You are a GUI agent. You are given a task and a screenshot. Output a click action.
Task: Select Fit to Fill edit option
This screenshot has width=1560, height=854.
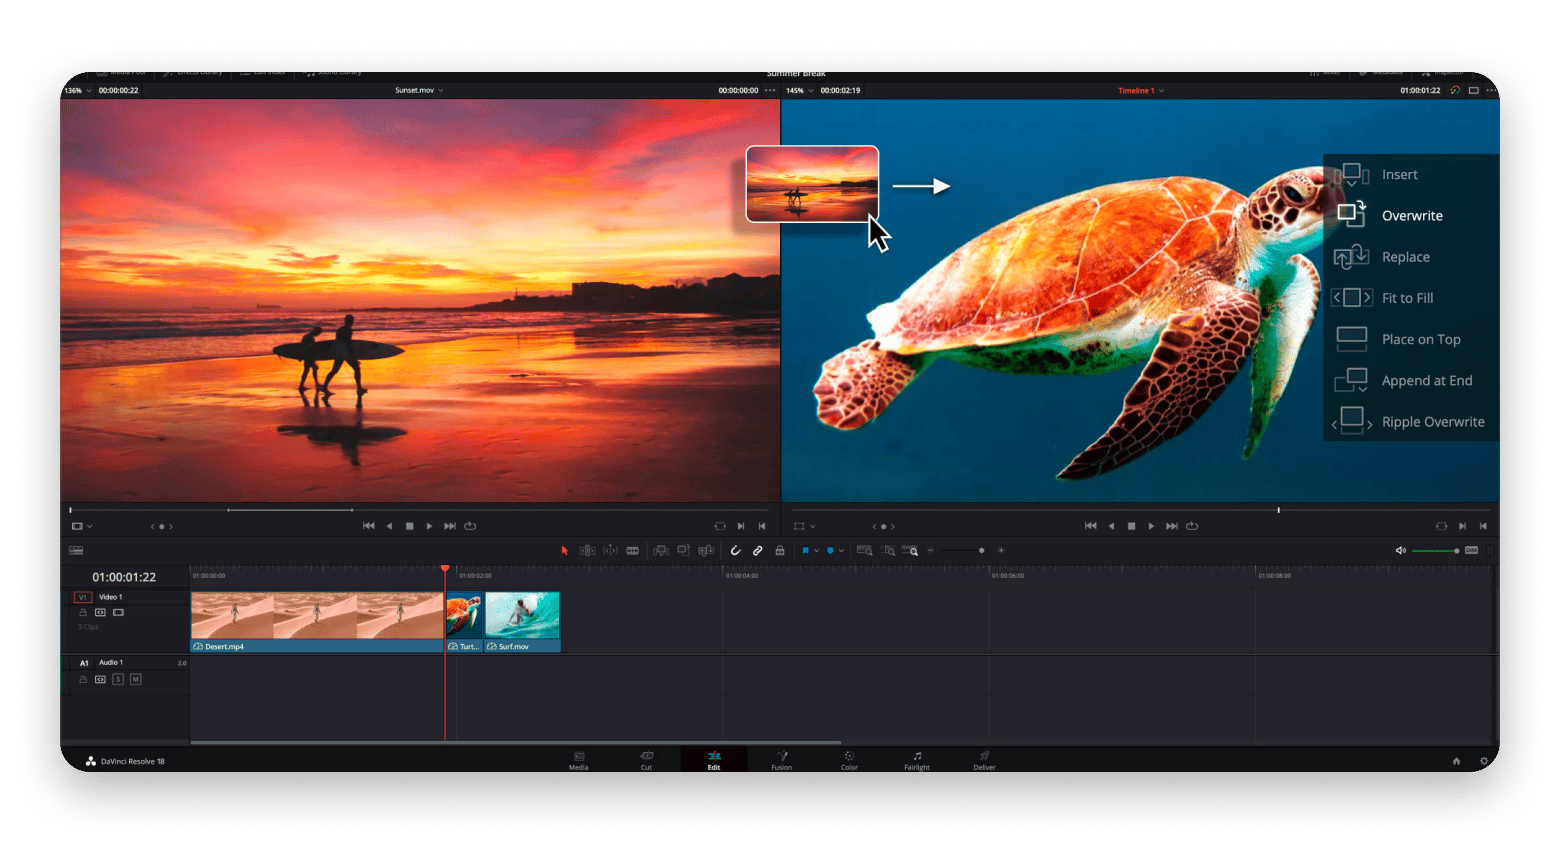1410,298
